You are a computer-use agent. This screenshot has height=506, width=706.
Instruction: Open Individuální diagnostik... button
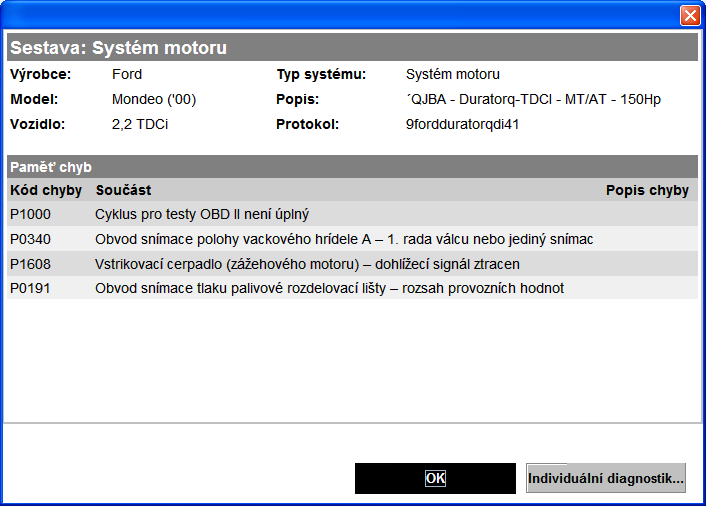(x=606, y=478)
